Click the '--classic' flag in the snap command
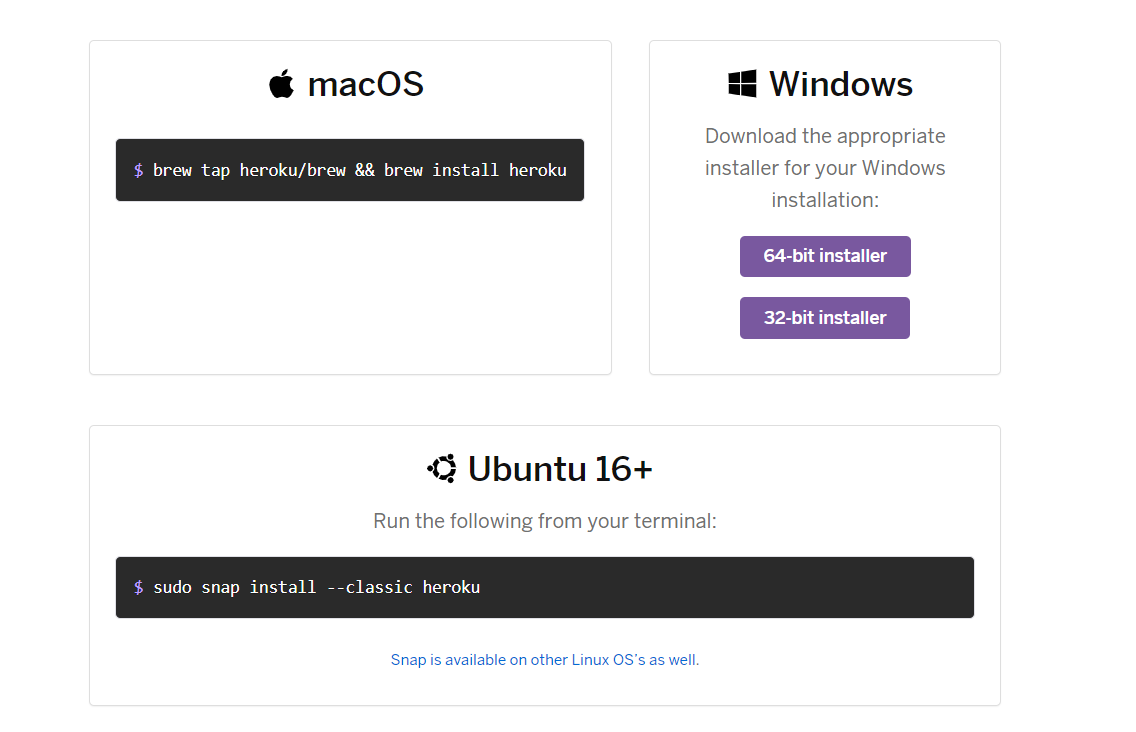The width and height of the screenshot is (1136, 732). pyautogui.click(x=370, y=587)
